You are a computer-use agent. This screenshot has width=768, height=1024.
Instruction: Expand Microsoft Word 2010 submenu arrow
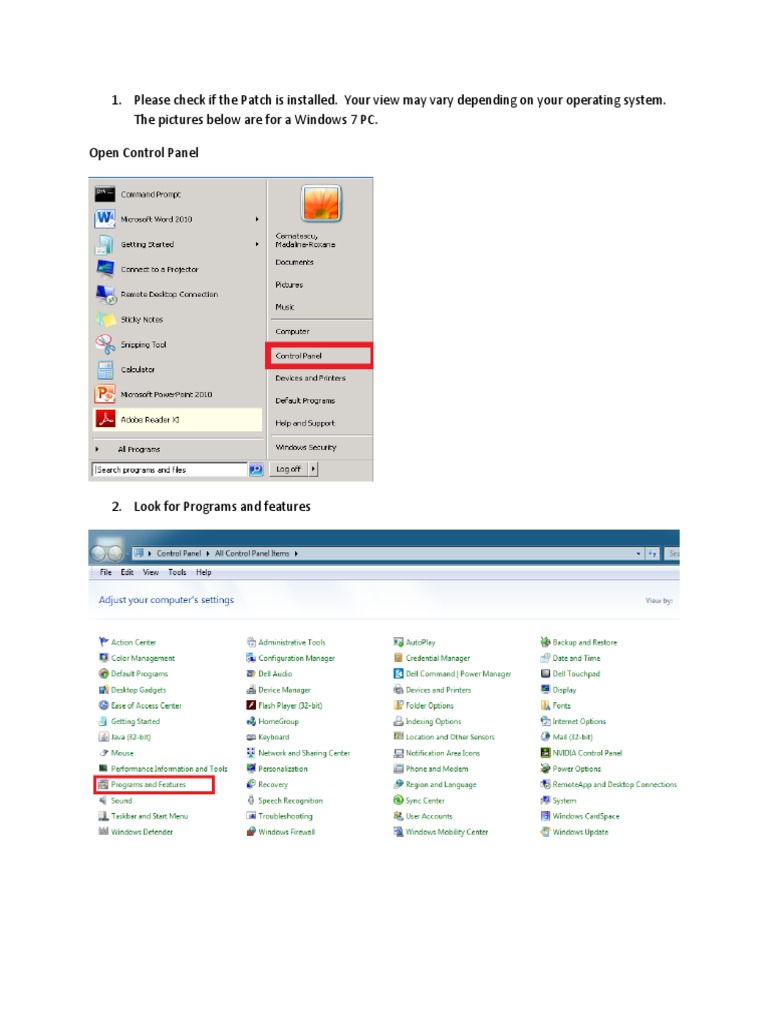257,219
